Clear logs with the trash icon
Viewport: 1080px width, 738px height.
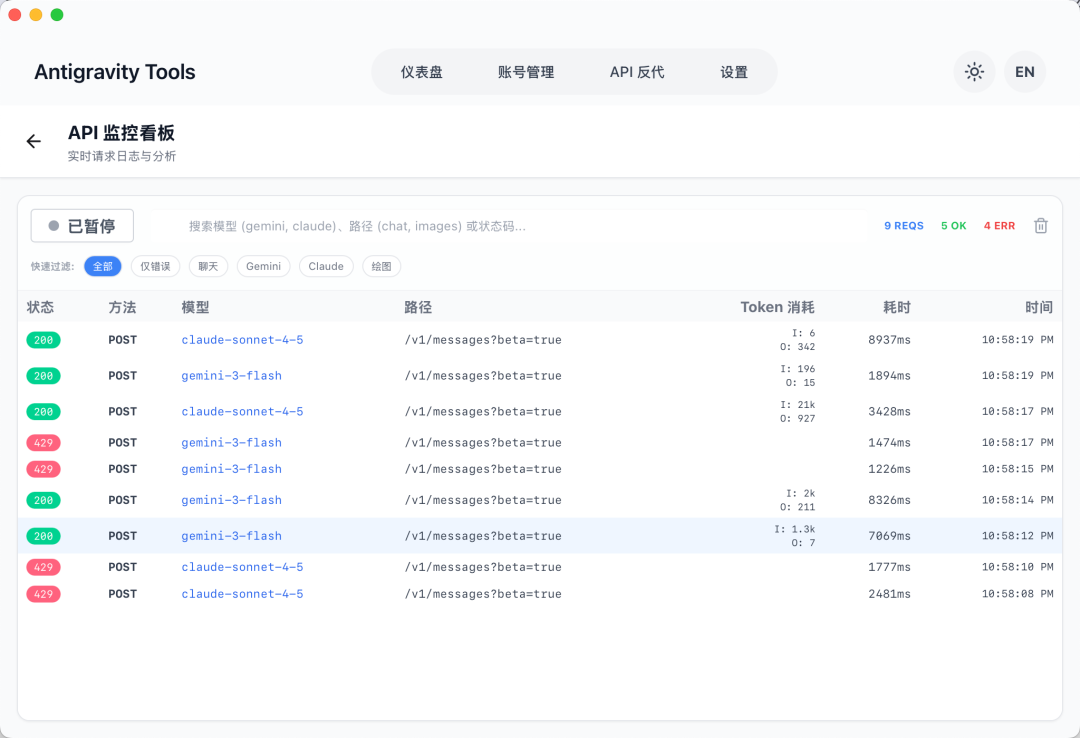(x=1040, y=226)
